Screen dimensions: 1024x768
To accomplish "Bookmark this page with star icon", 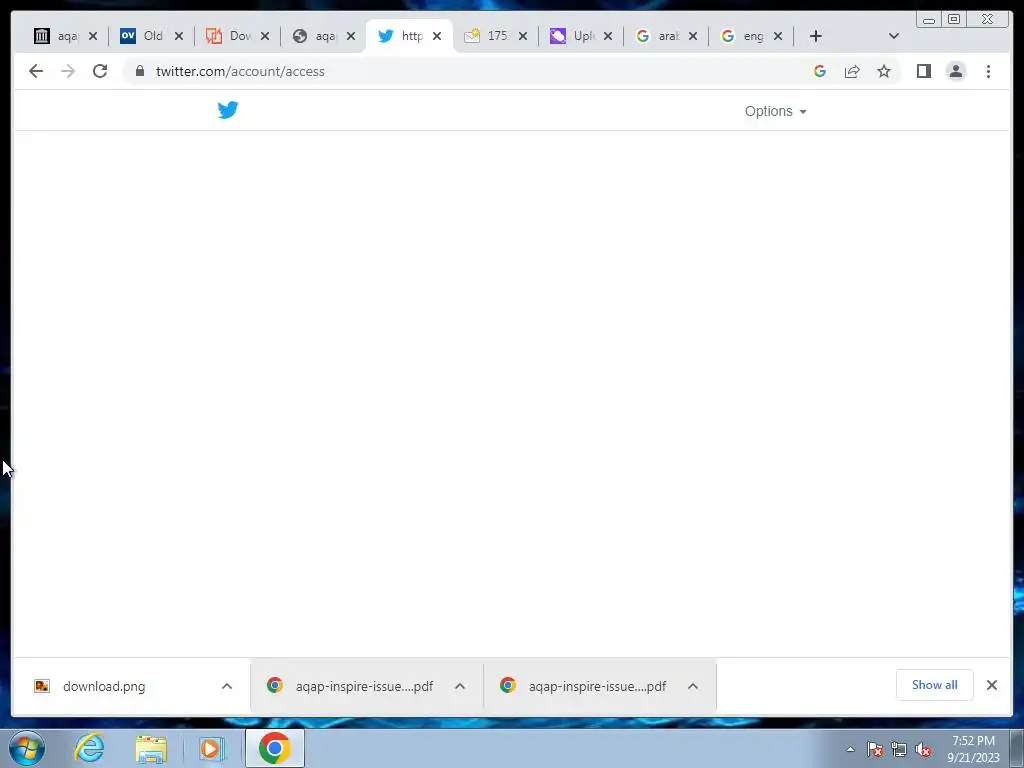I will (x=884, y=71).
